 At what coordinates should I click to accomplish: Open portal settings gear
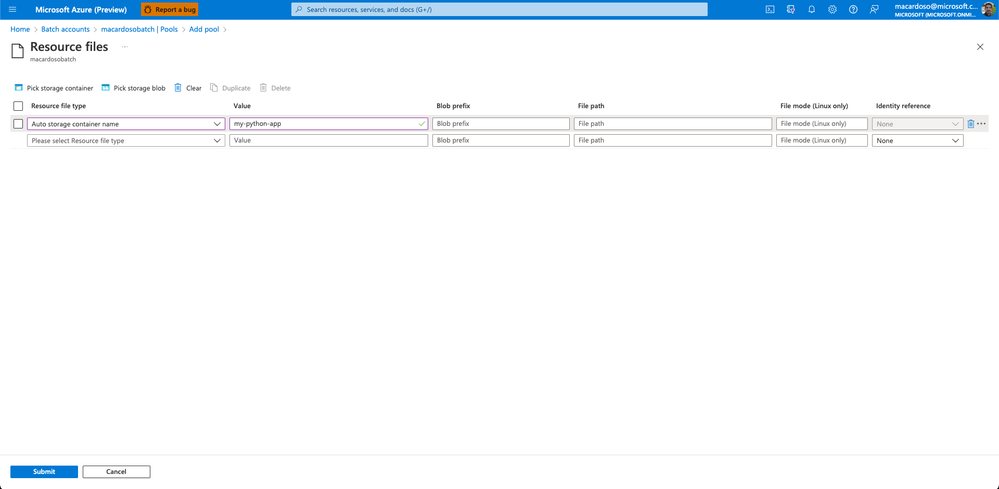tap(832, 10)
